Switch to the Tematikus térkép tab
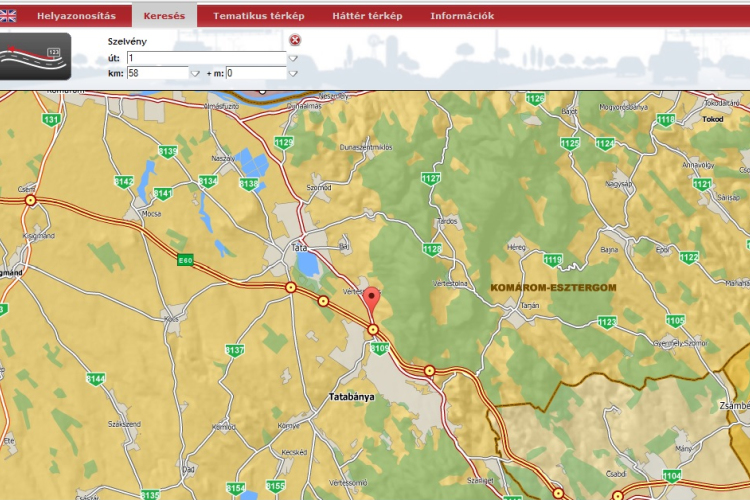 click(258, 16)
